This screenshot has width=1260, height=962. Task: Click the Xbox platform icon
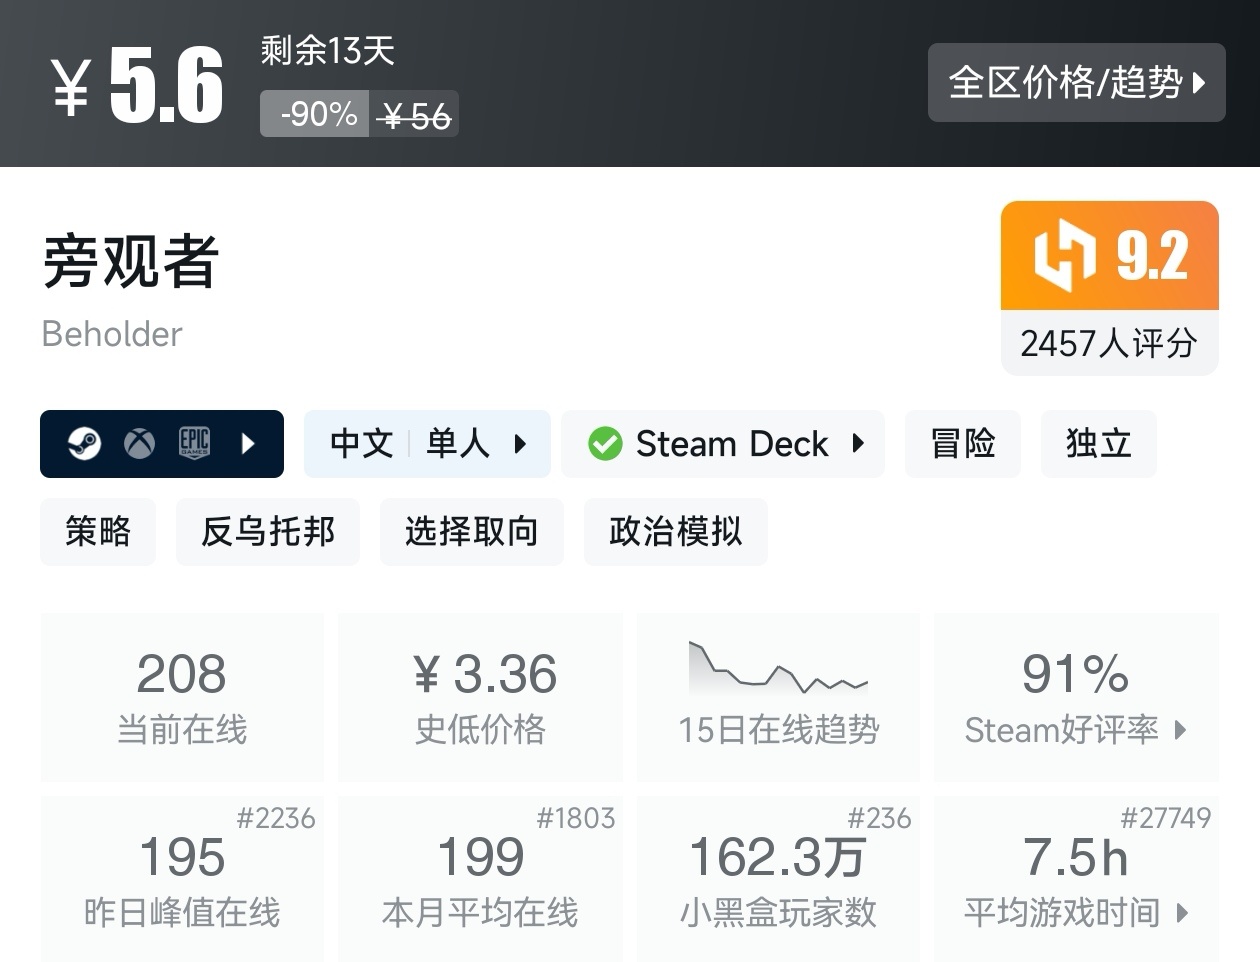pos(139,443)
